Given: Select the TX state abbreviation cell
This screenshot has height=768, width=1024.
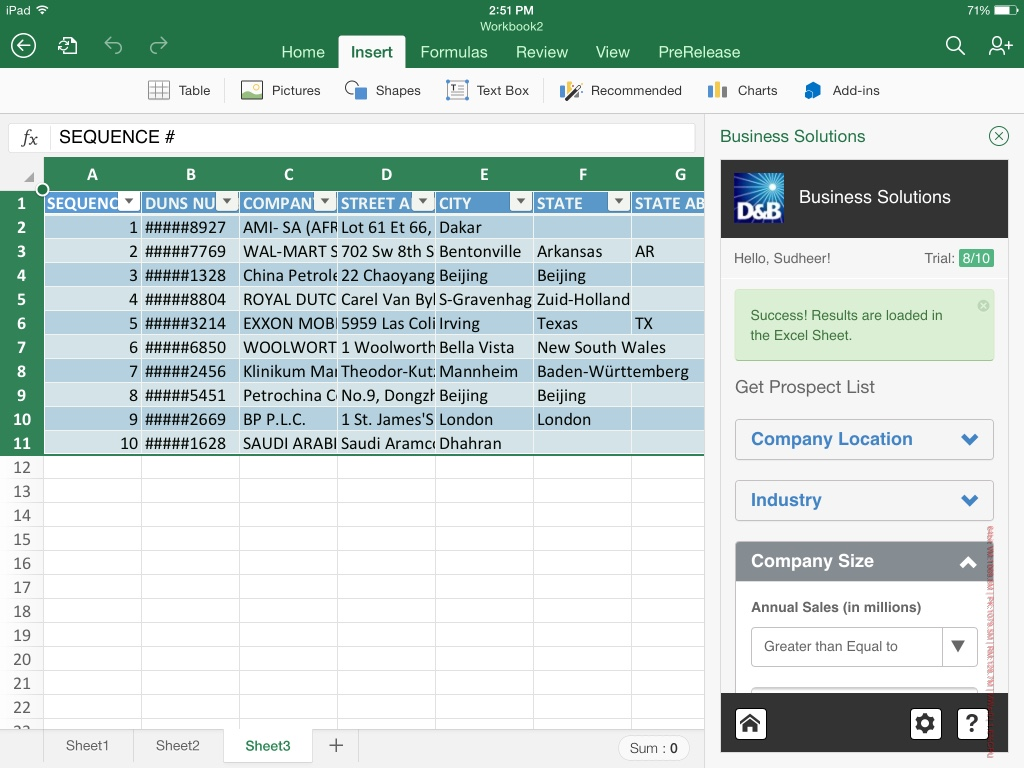Looking at the screenshot, I should tap(668, 323).
